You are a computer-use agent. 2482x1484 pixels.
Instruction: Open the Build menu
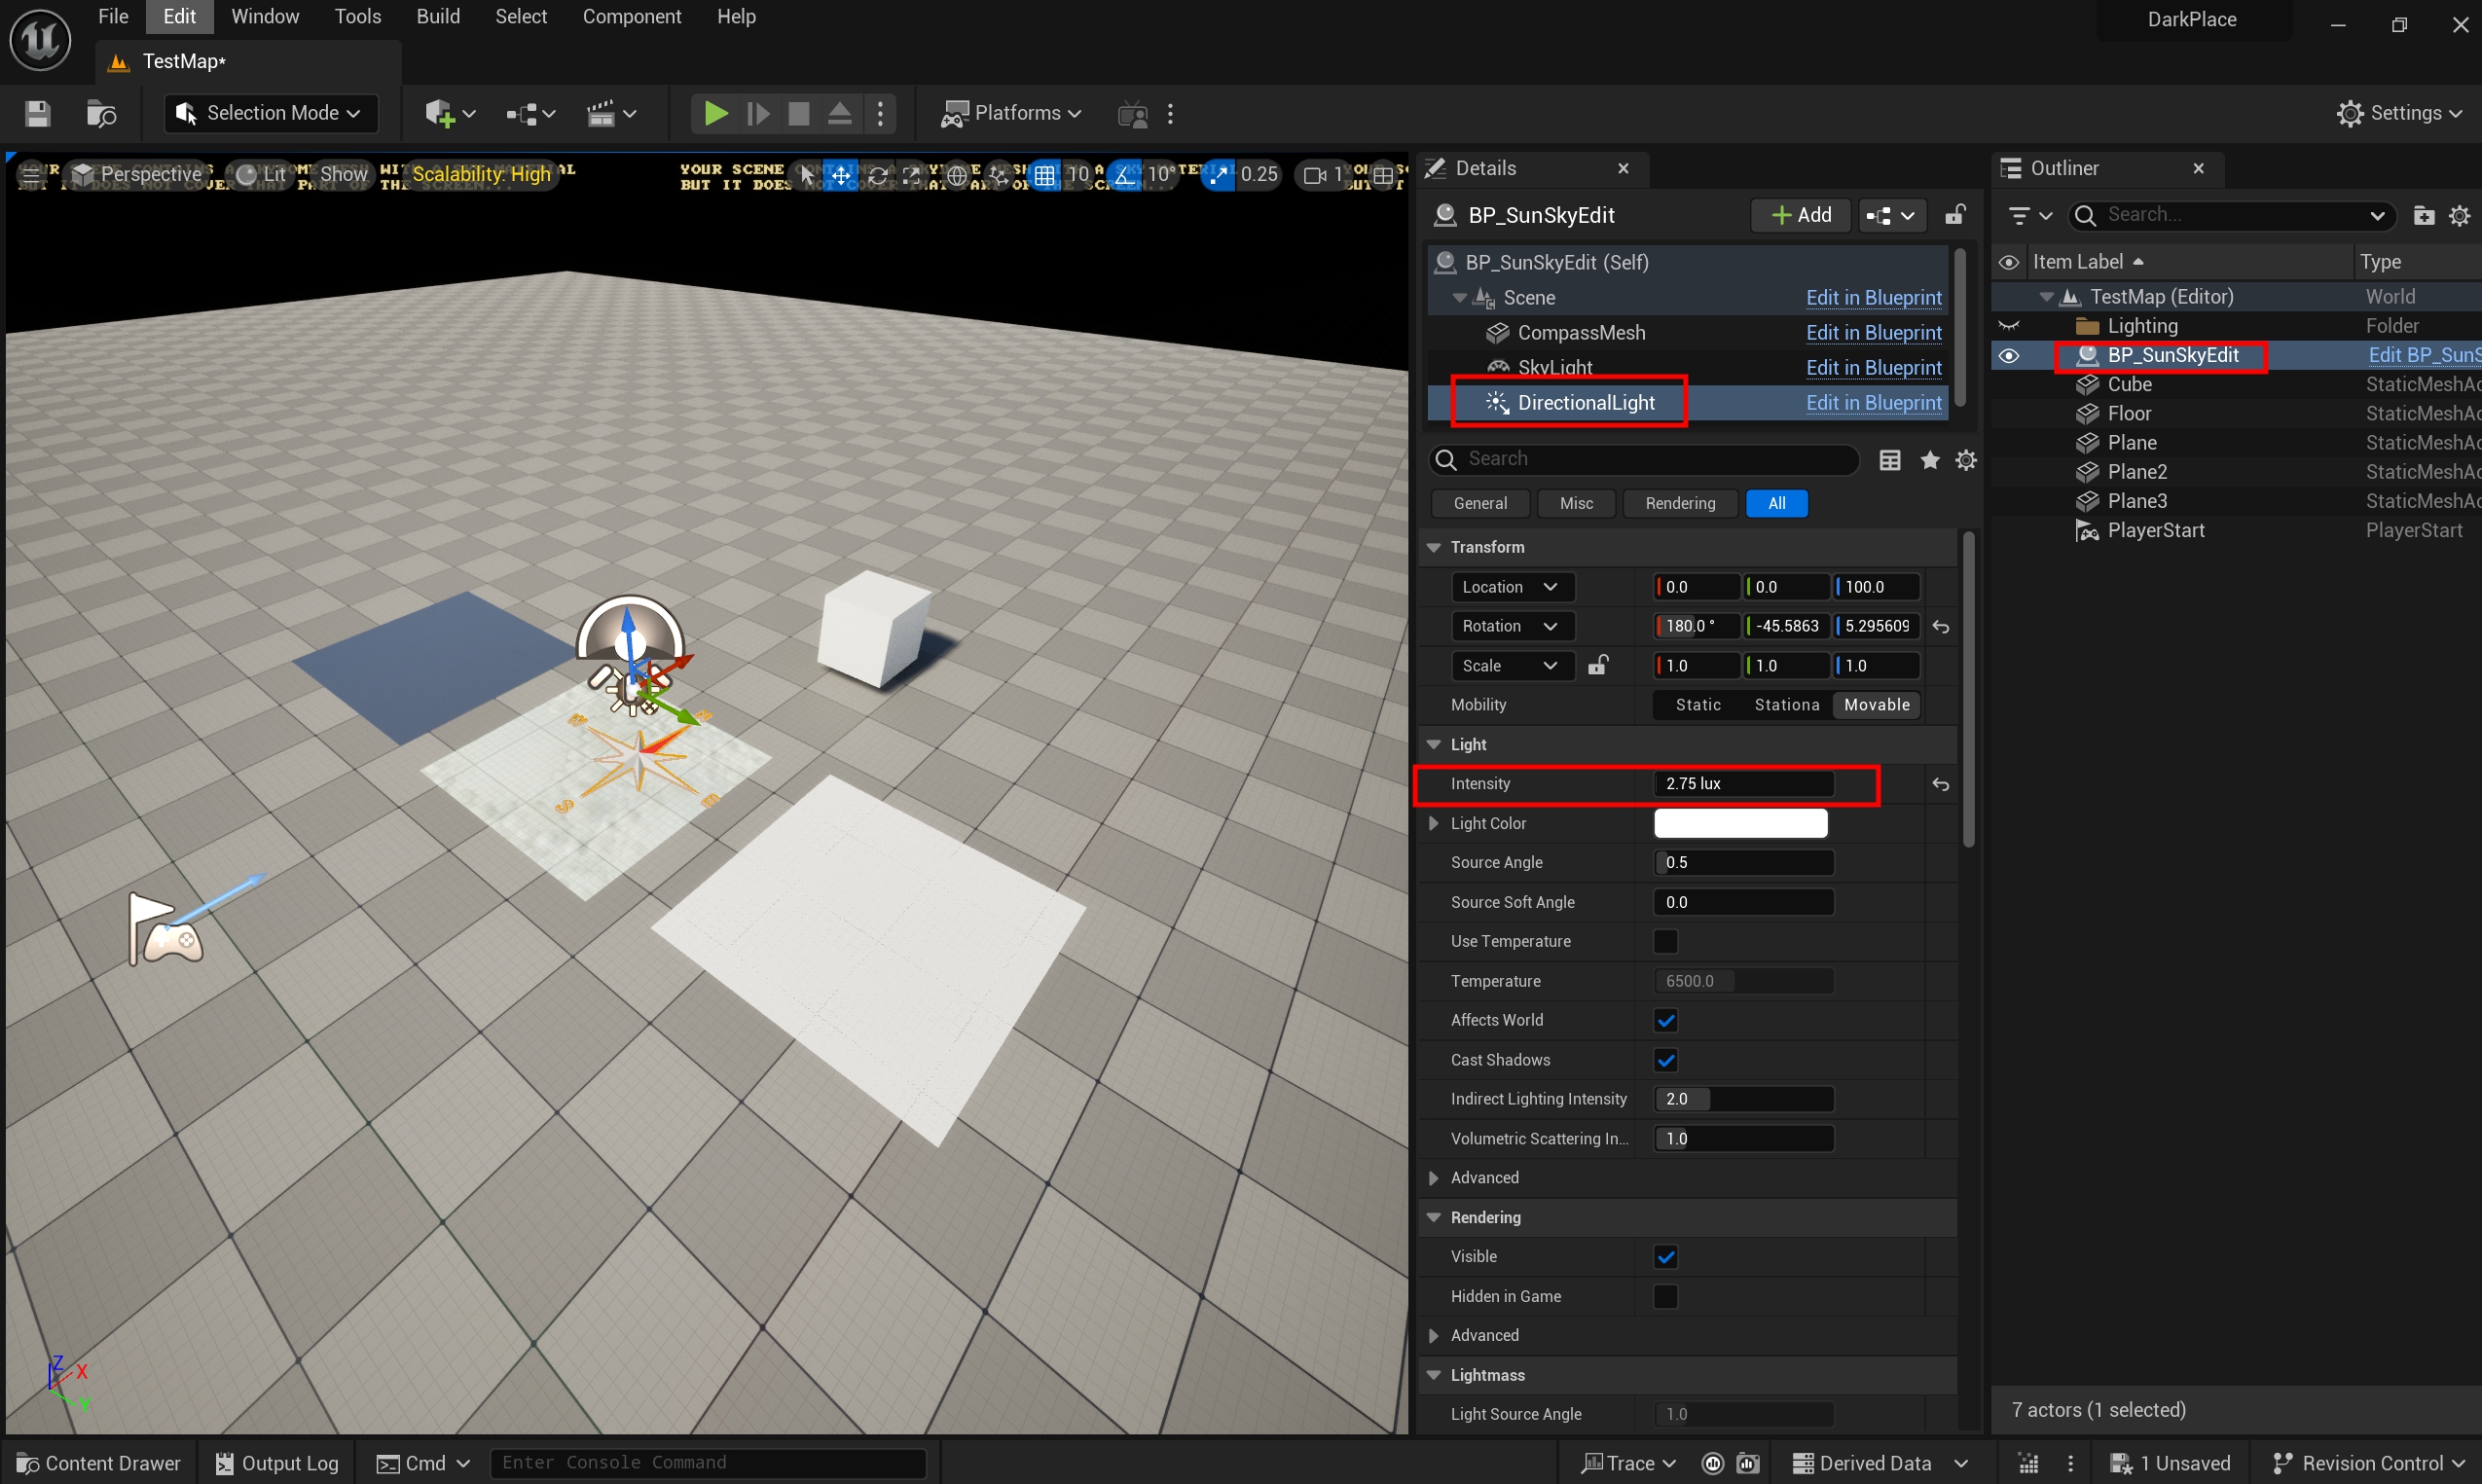438,17
